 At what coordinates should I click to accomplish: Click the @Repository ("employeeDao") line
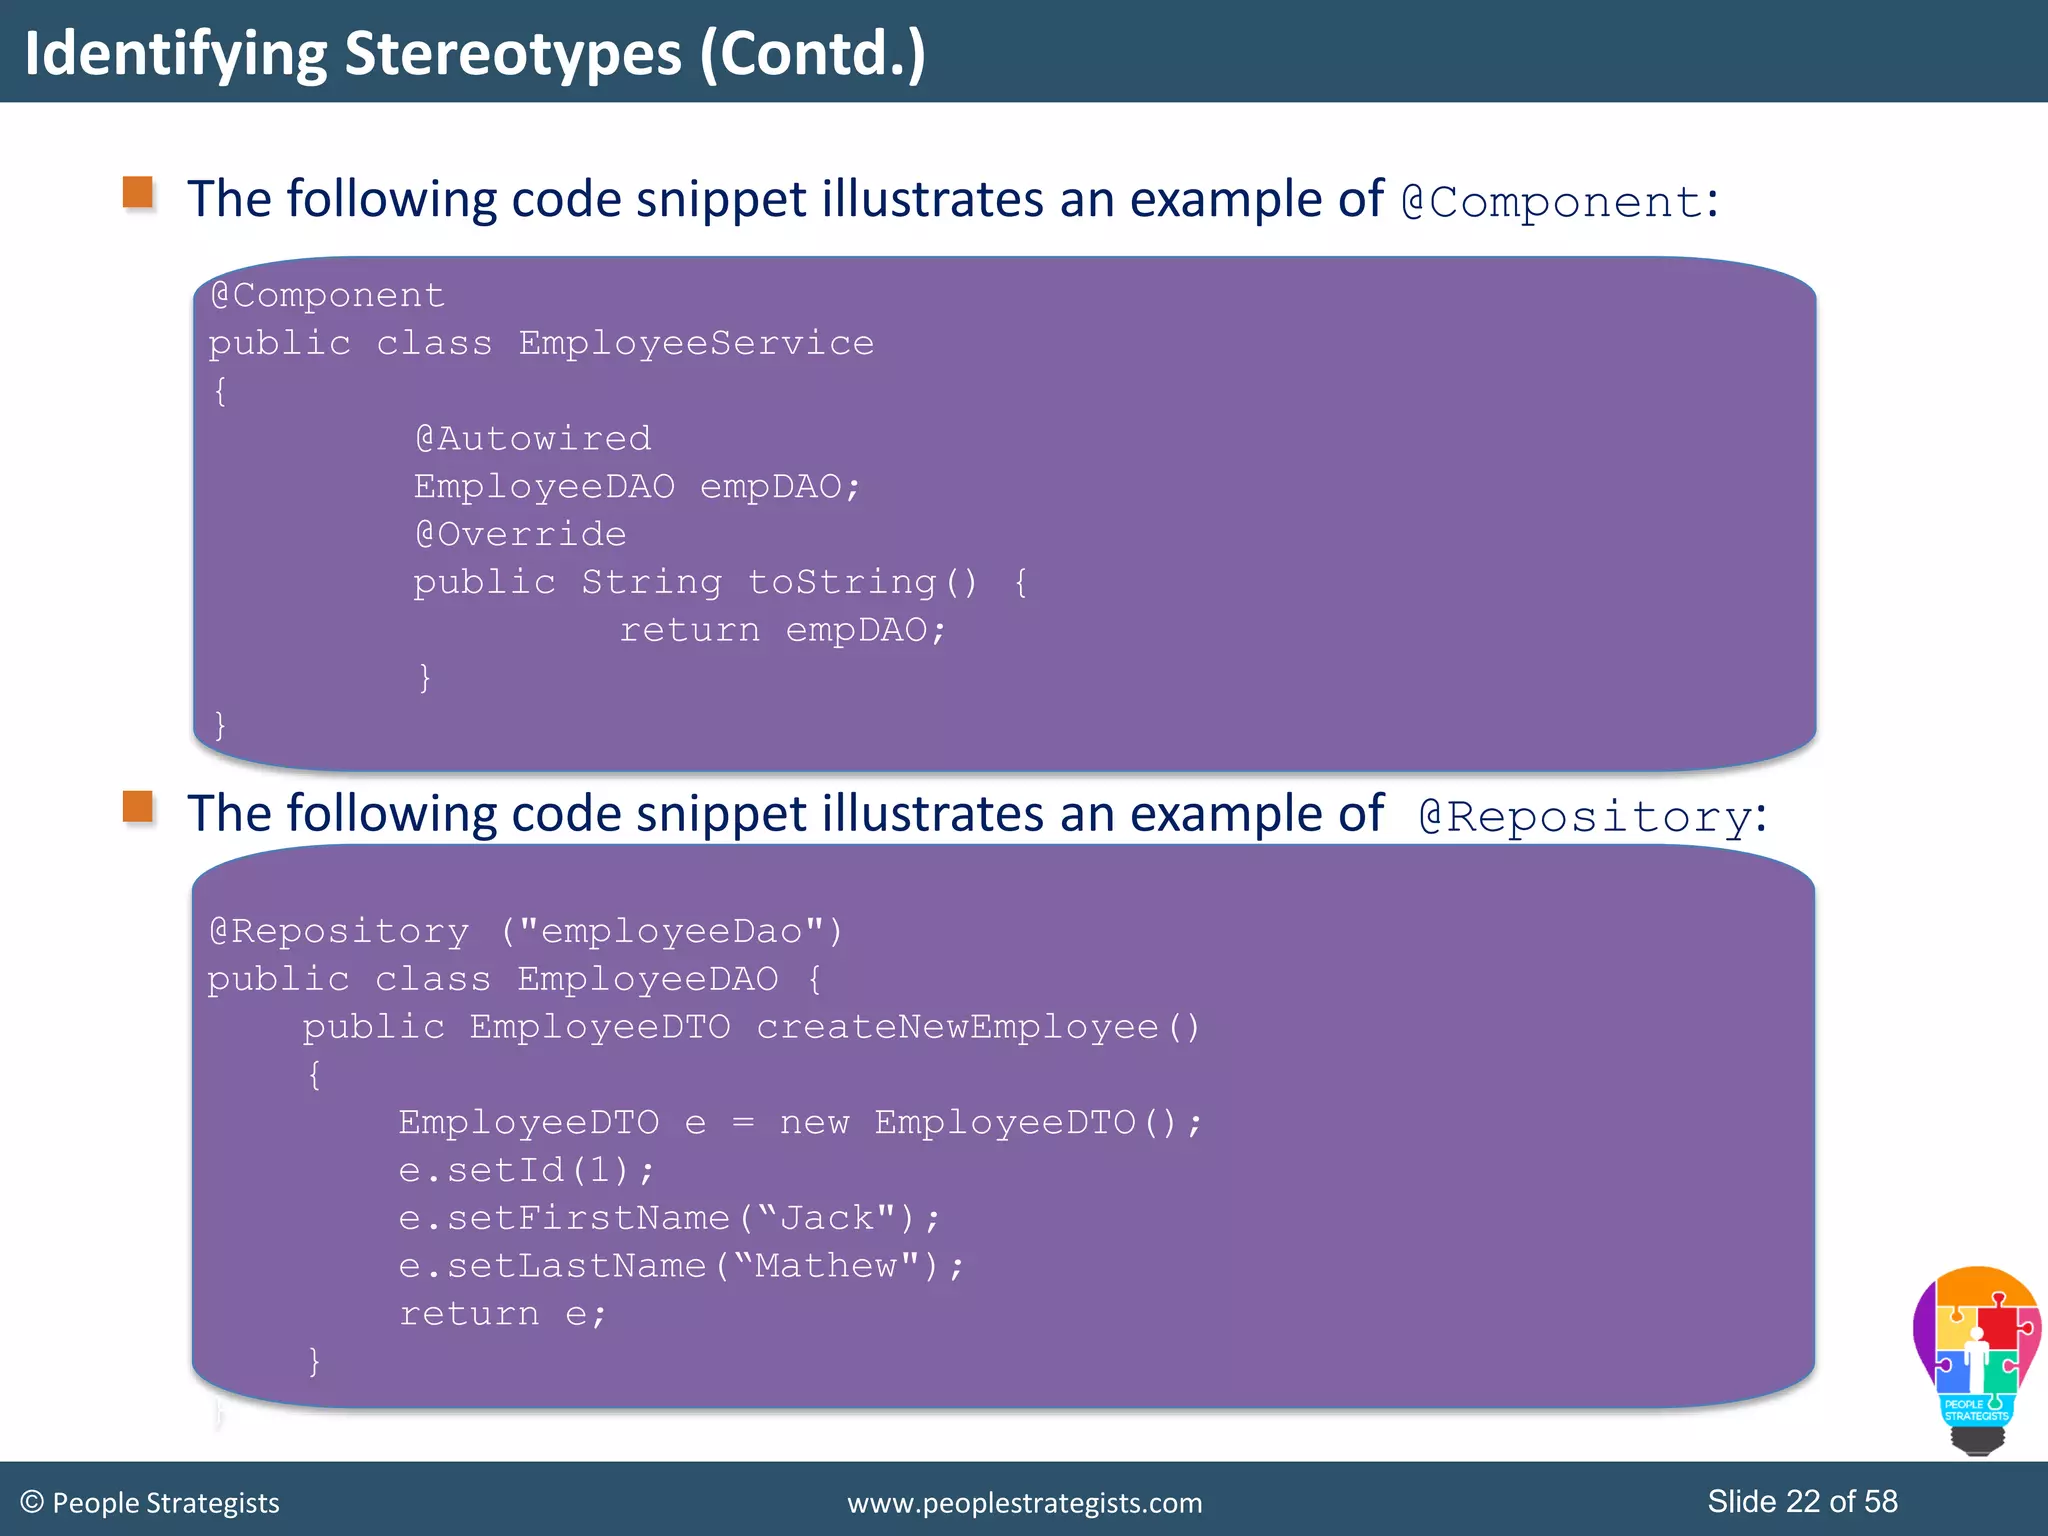tap(526, 931)
